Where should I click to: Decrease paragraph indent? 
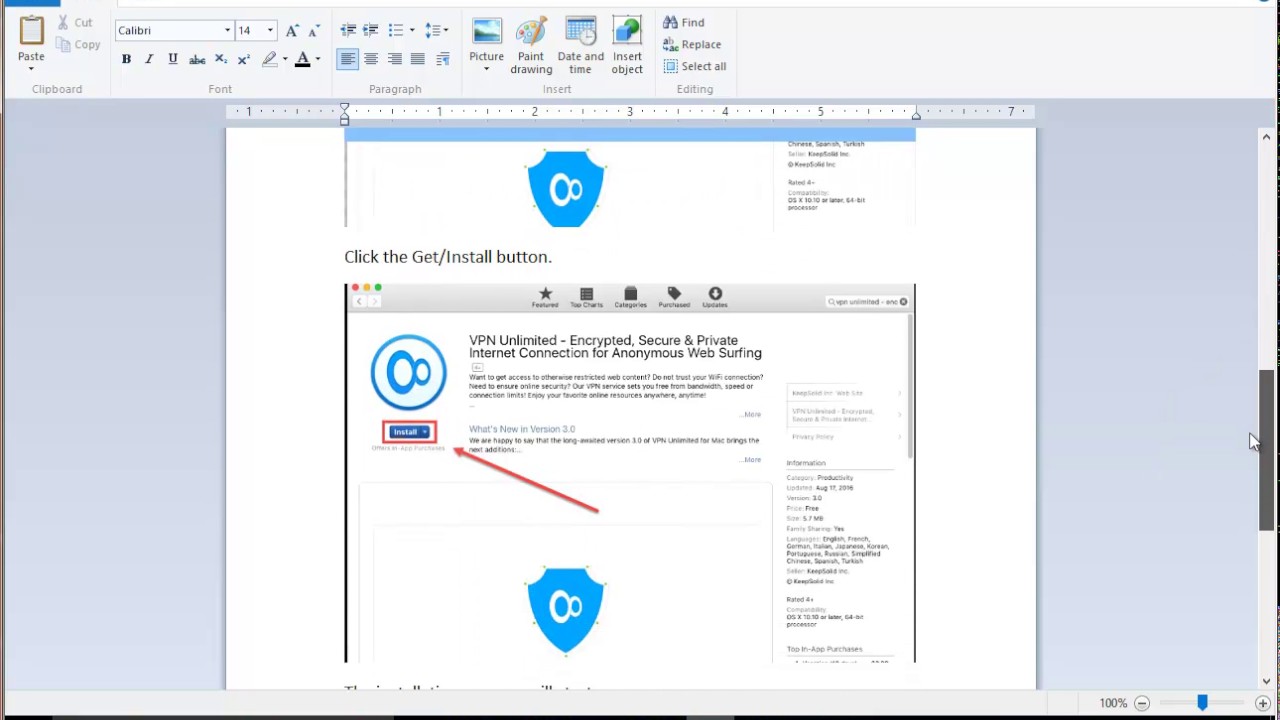pos(348,31)
